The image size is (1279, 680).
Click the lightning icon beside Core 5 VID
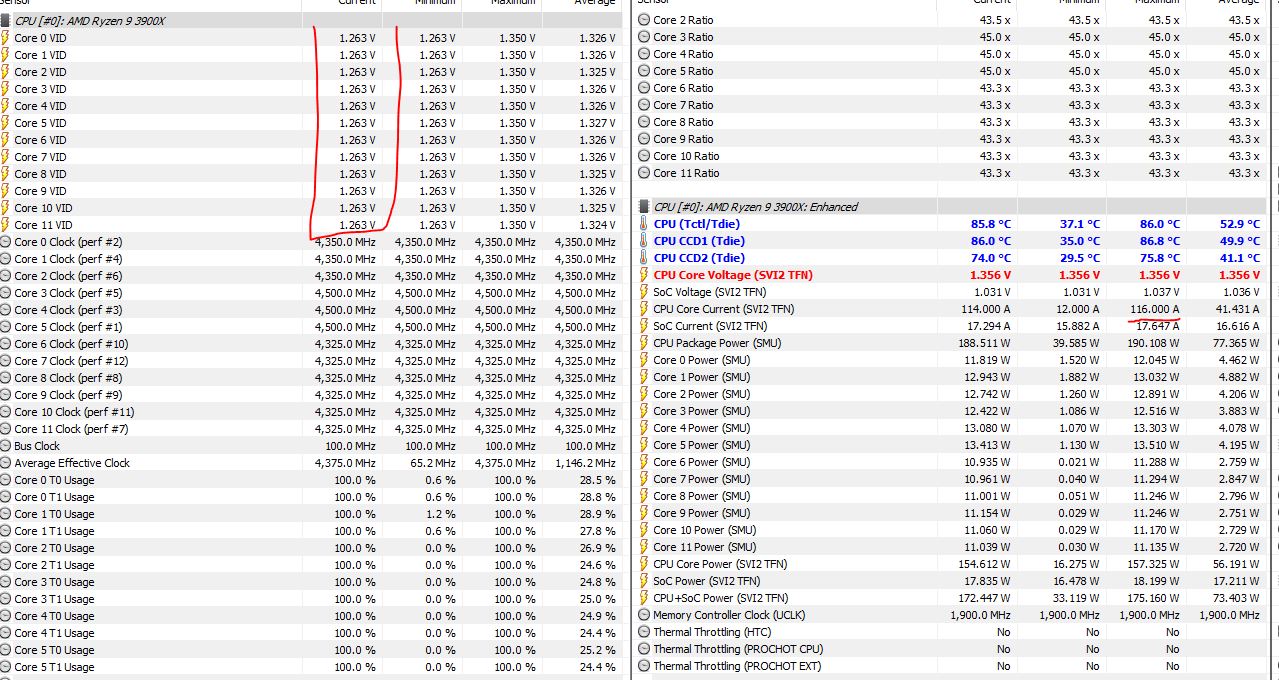pos(5,123)
